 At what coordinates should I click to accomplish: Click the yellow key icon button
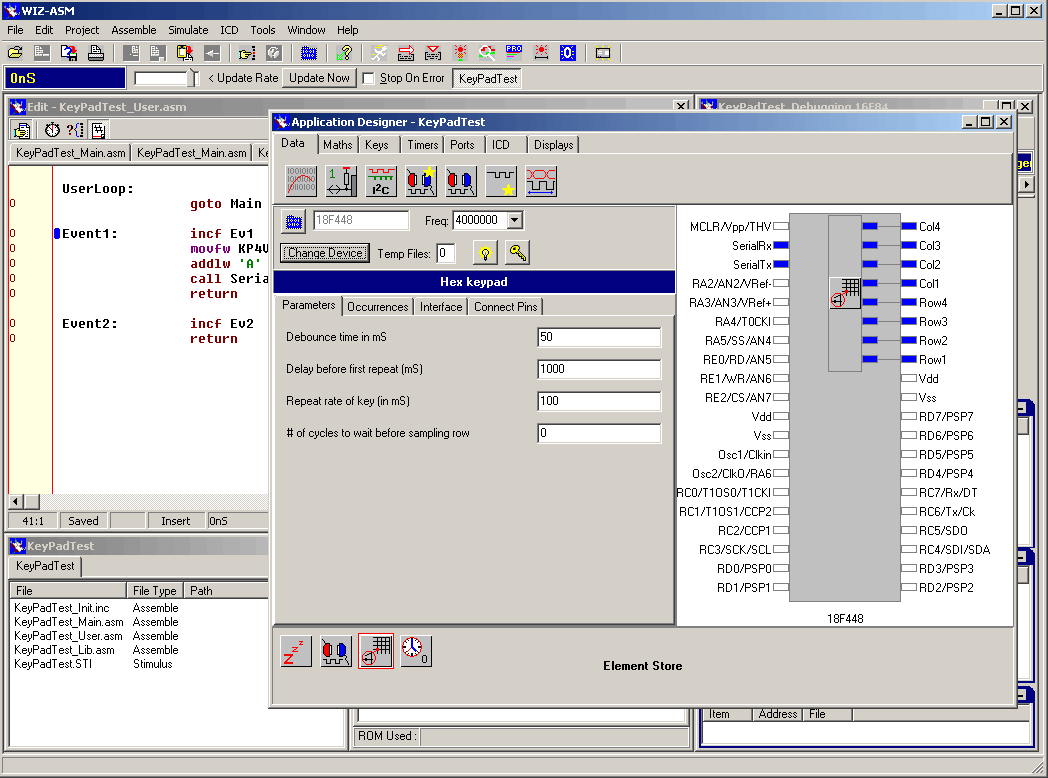coord(517,253)
